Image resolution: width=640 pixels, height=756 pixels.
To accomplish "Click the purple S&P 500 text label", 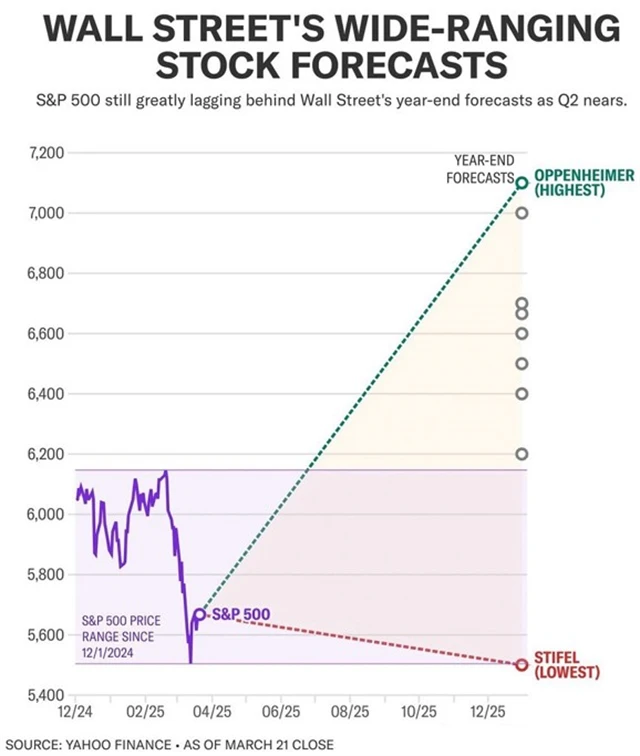I will [x=240, y=614].
